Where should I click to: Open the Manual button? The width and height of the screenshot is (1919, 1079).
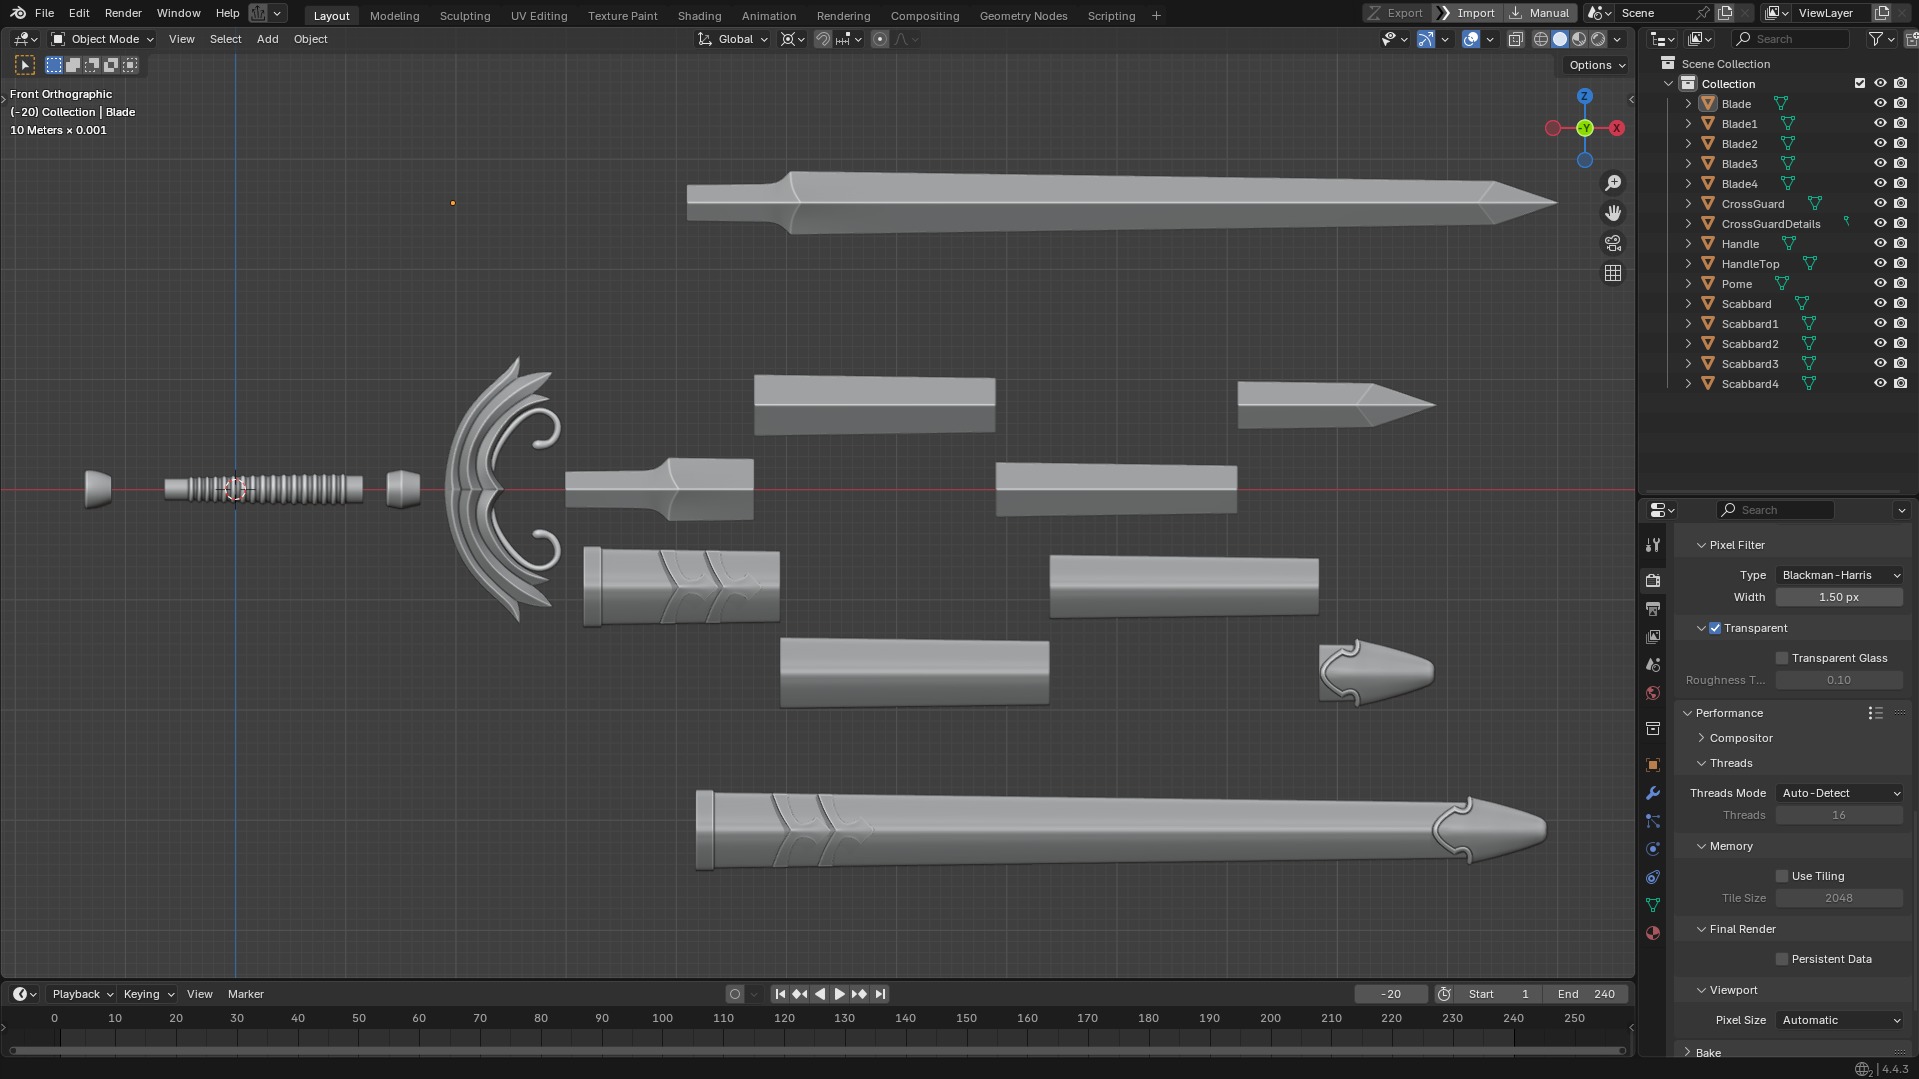click(1540, 13)
